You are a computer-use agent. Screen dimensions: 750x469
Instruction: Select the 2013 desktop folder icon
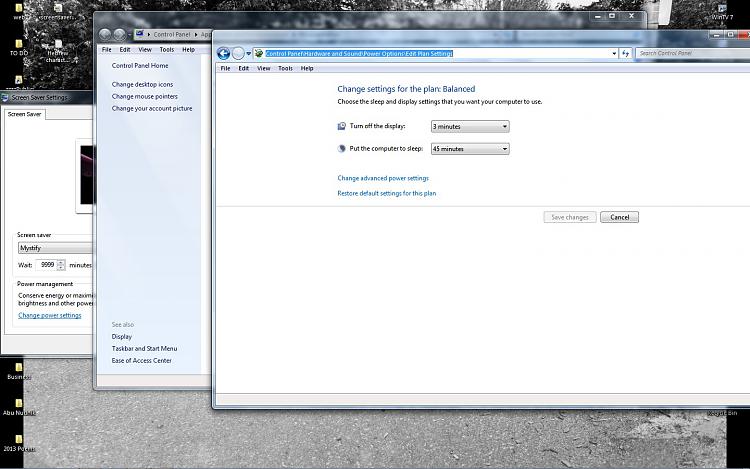point(19,444)
